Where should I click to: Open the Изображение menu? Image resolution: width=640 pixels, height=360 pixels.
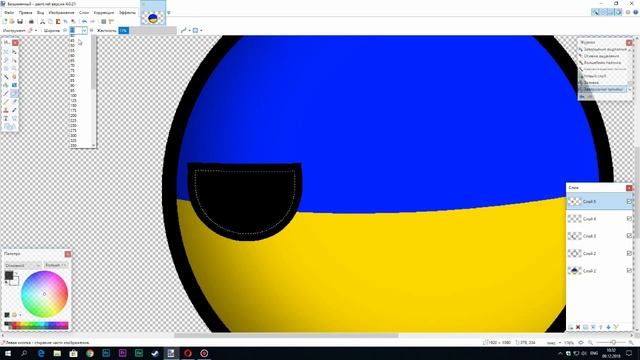[x=62, y=13]
